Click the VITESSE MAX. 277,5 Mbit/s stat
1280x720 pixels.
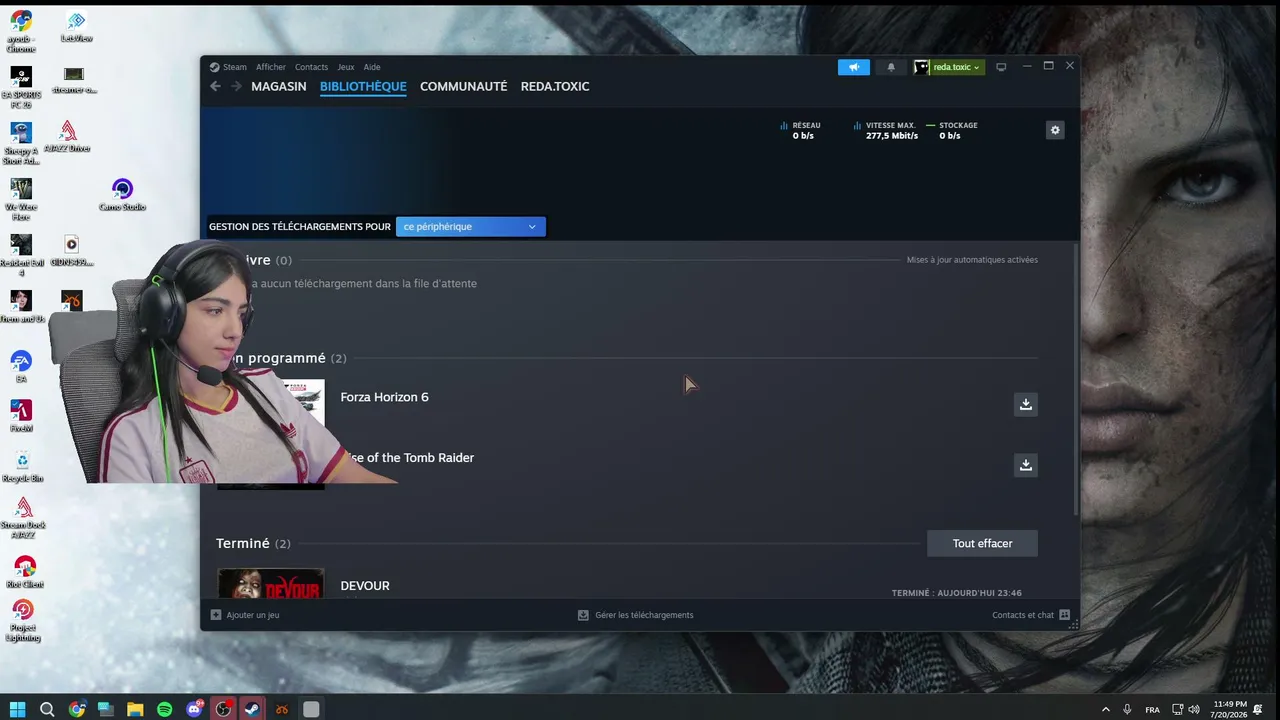point(886,131)
